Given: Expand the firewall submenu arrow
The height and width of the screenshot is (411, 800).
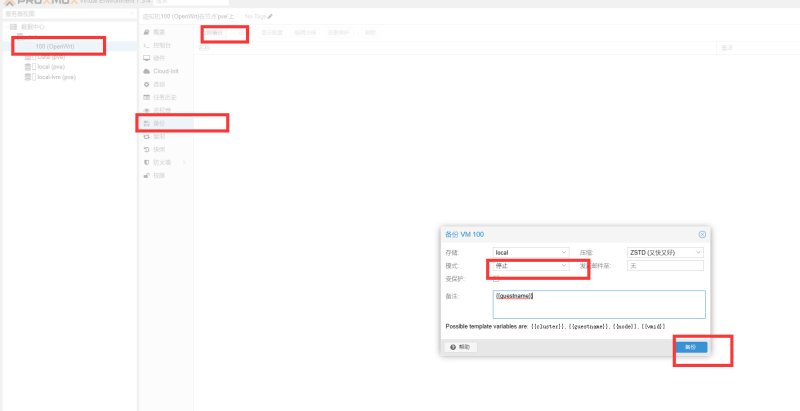Looking at the screenshot, I should pyautogui.click(x=184, y=163).
